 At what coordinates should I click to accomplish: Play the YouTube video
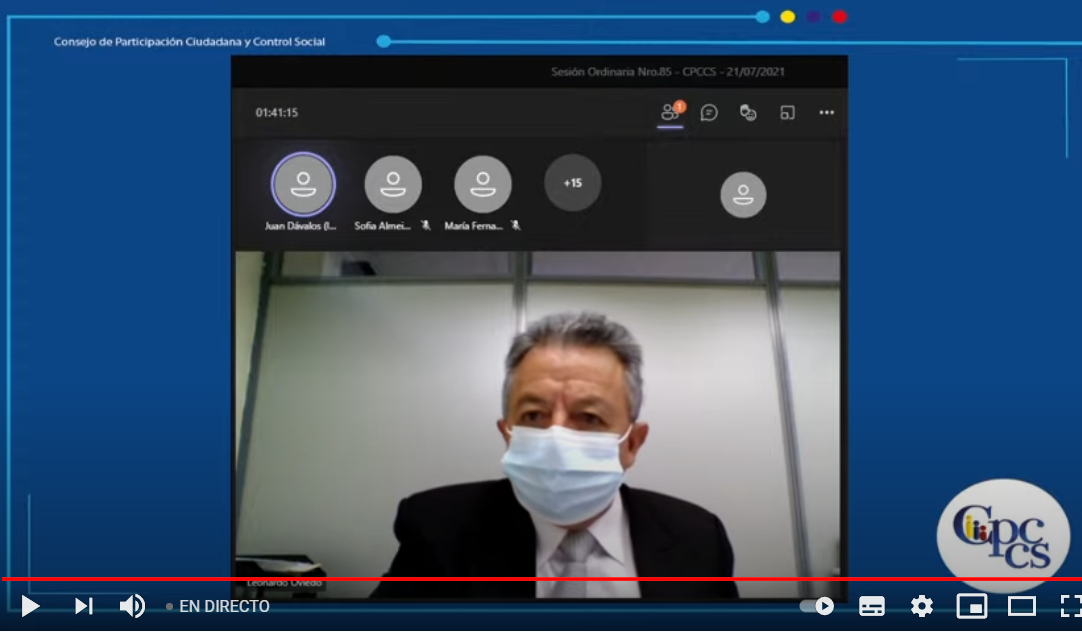click(x=30, y=606)
